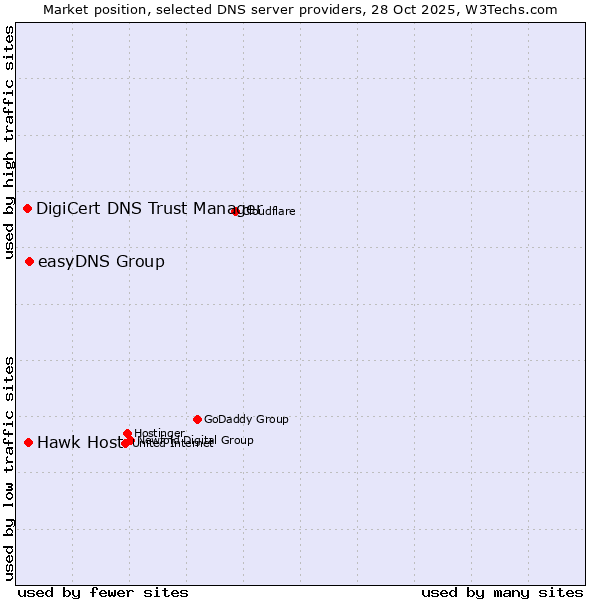This screenshot has height=600, width=600.
Task: Click the 'used by low traffic sites' label
Action: point(9,467)
